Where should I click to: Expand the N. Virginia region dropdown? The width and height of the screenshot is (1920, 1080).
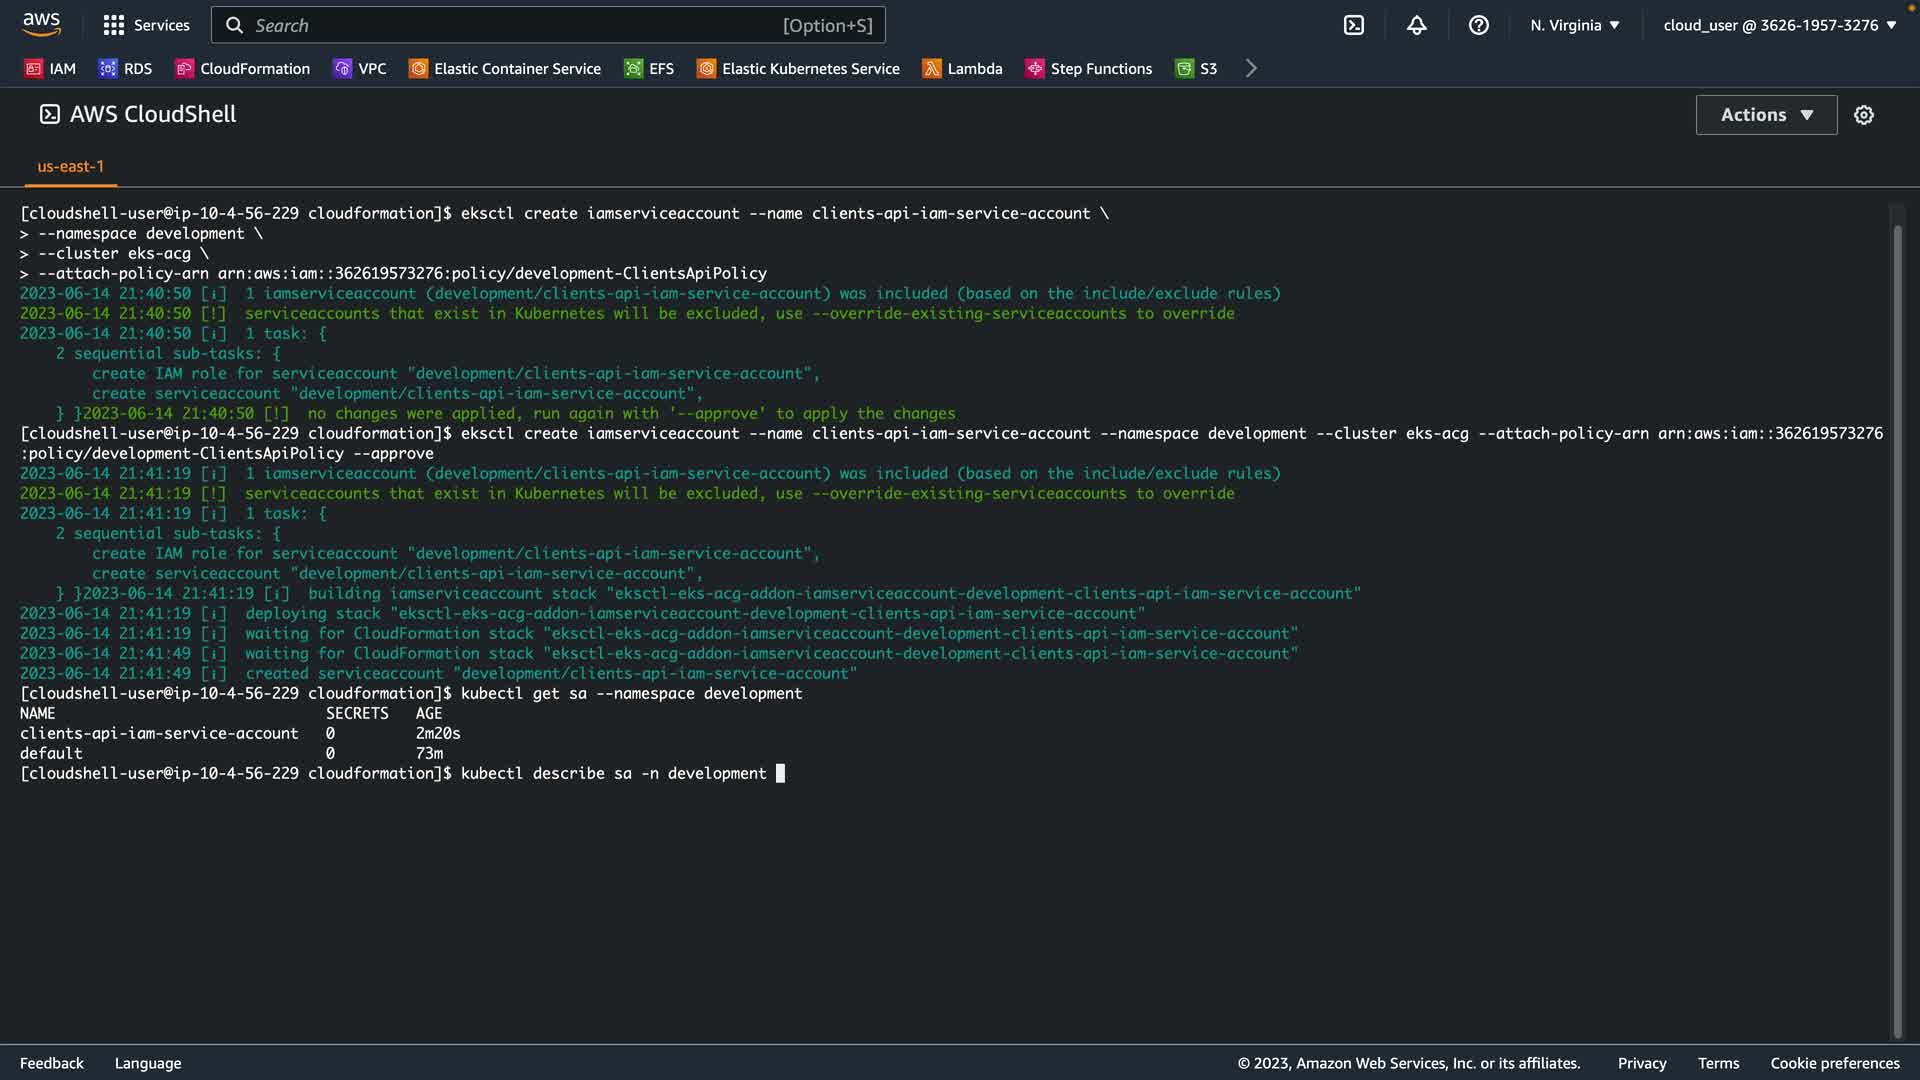coord(1574,25)
